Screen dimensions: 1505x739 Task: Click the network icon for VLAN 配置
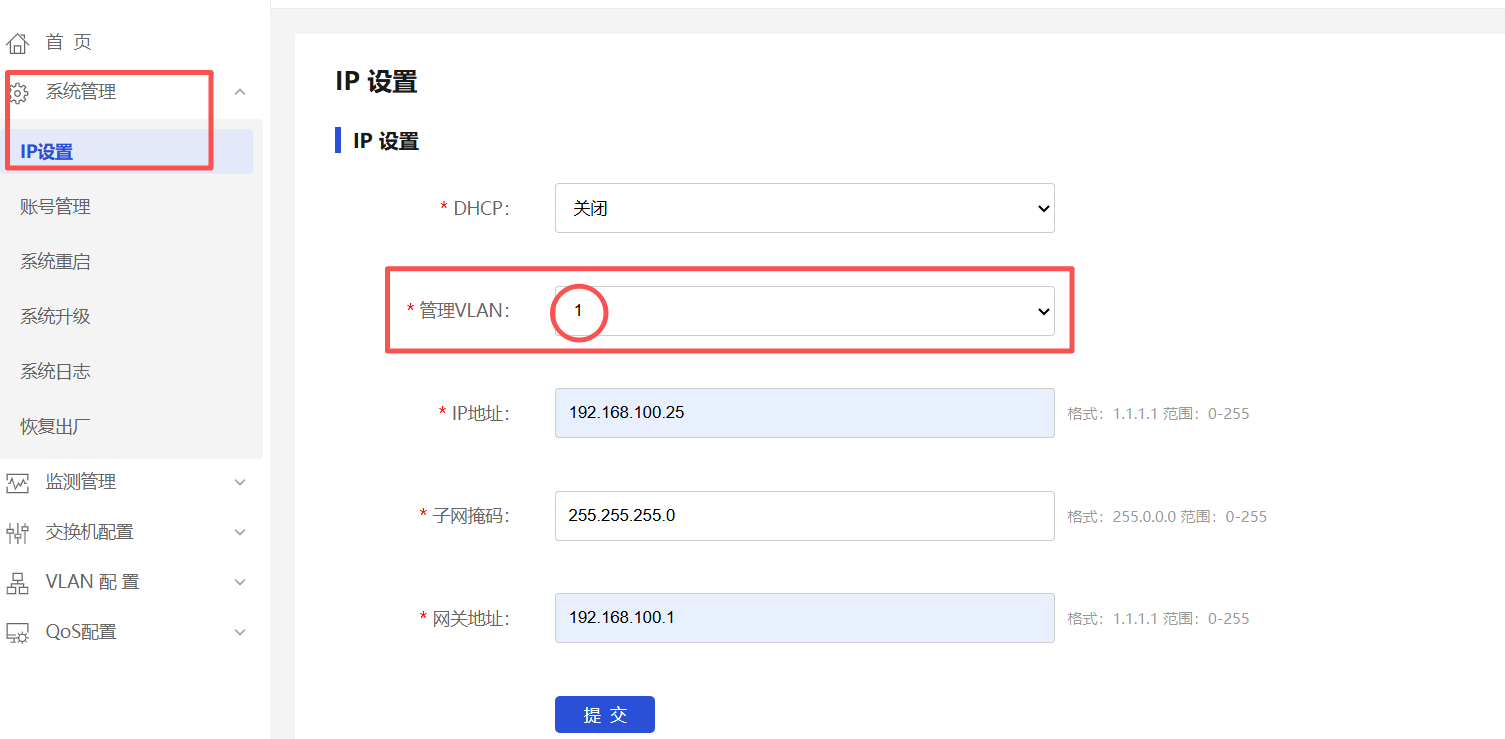tap(17, 583)
